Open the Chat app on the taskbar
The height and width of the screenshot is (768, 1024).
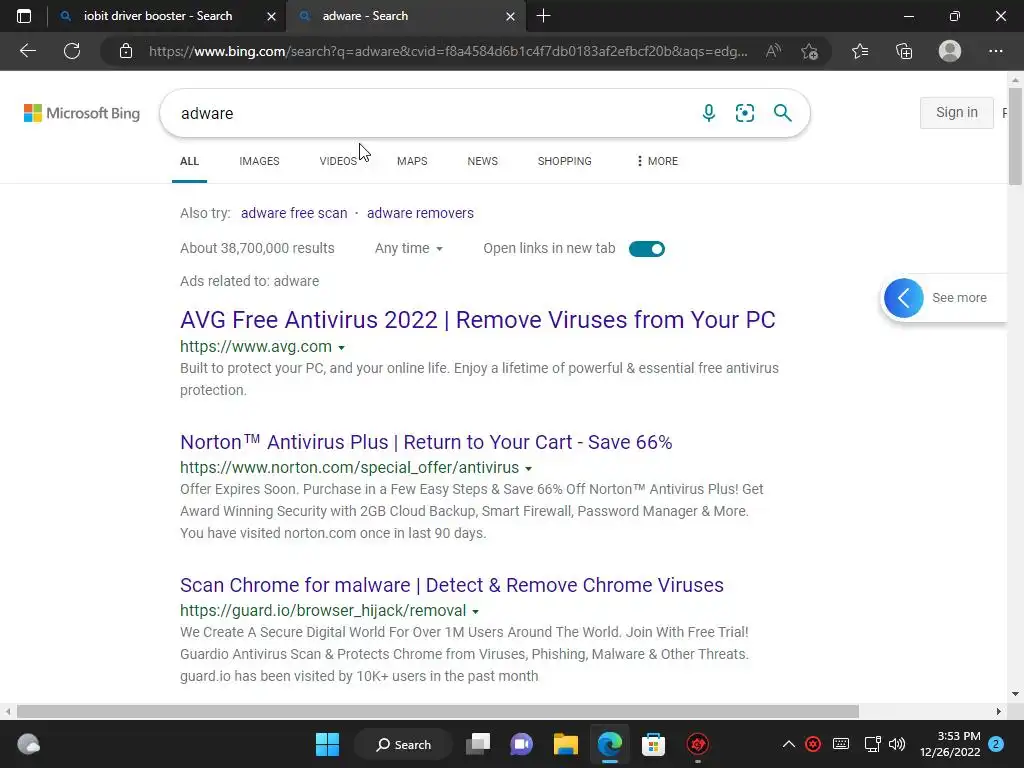pos(521,744)
